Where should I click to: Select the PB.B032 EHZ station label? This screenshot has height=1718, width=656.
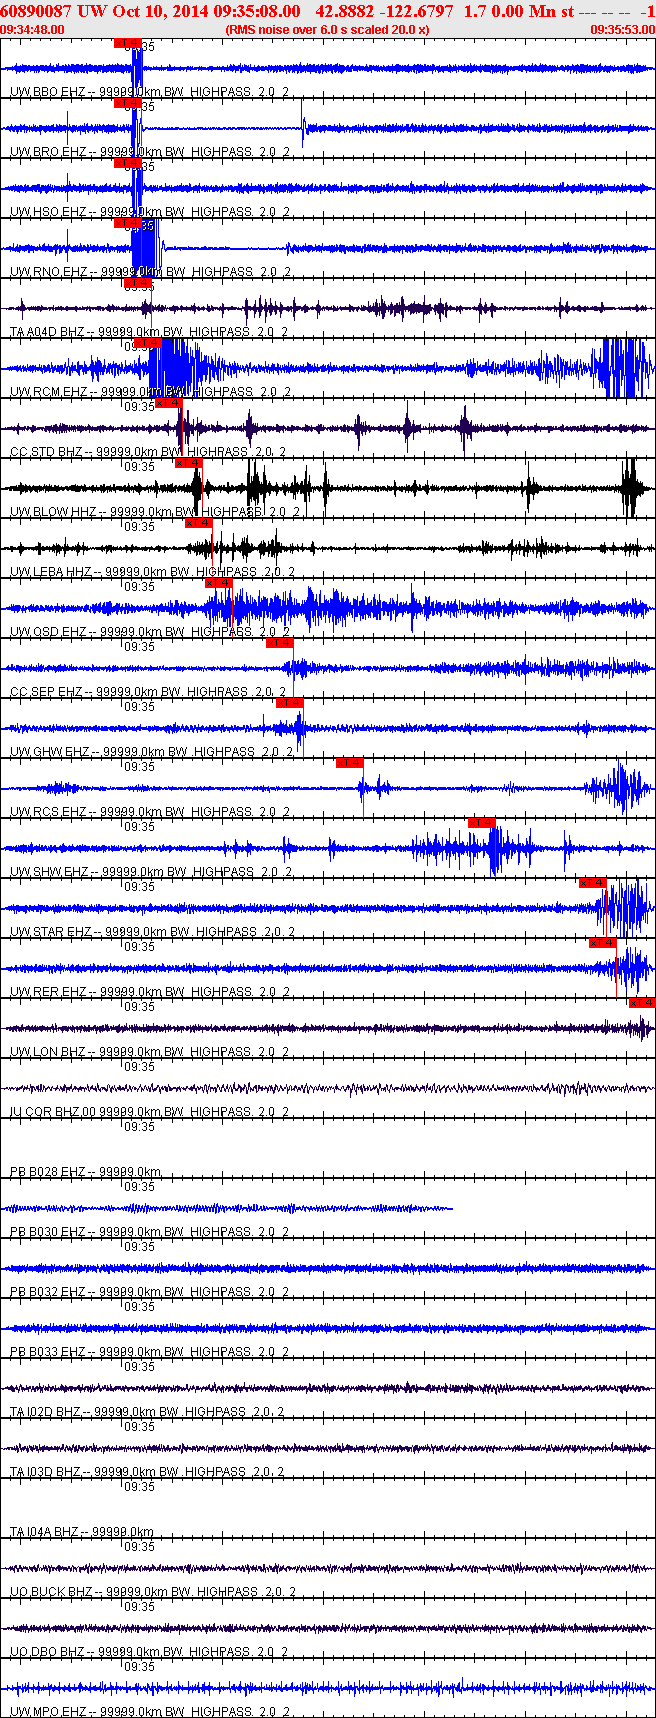150,1292
